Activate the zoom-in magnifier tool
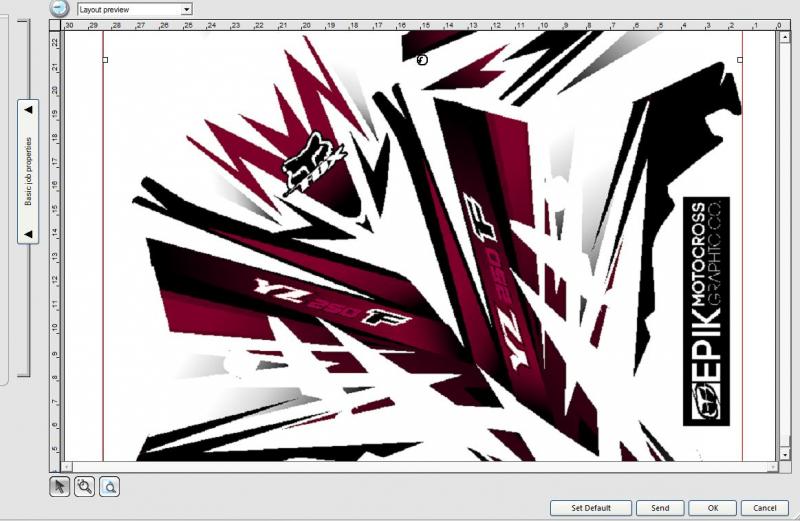The height and width of the screenshot is (521, 800). [x=84, y=486]
